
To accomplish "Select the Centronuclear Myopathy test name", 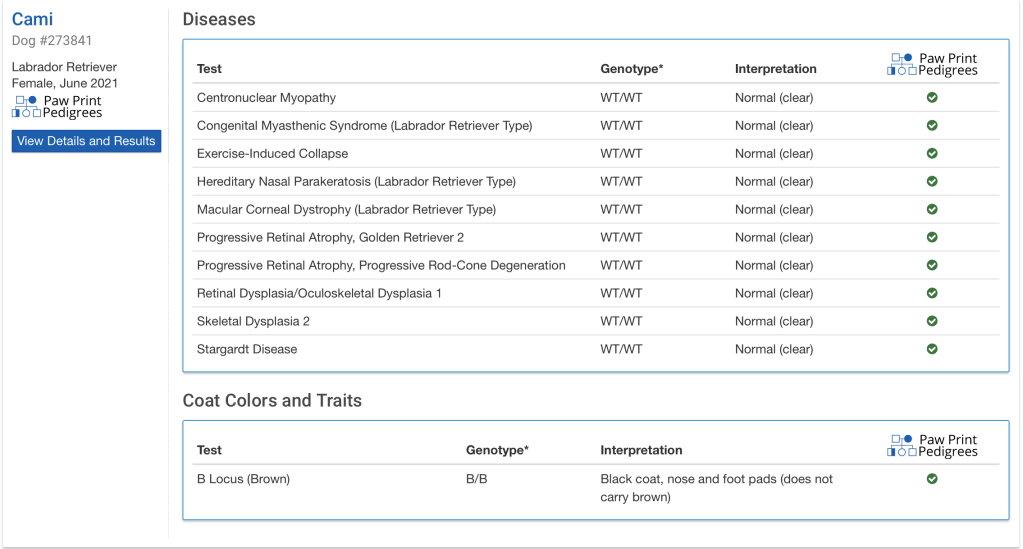I will (266, 98).
